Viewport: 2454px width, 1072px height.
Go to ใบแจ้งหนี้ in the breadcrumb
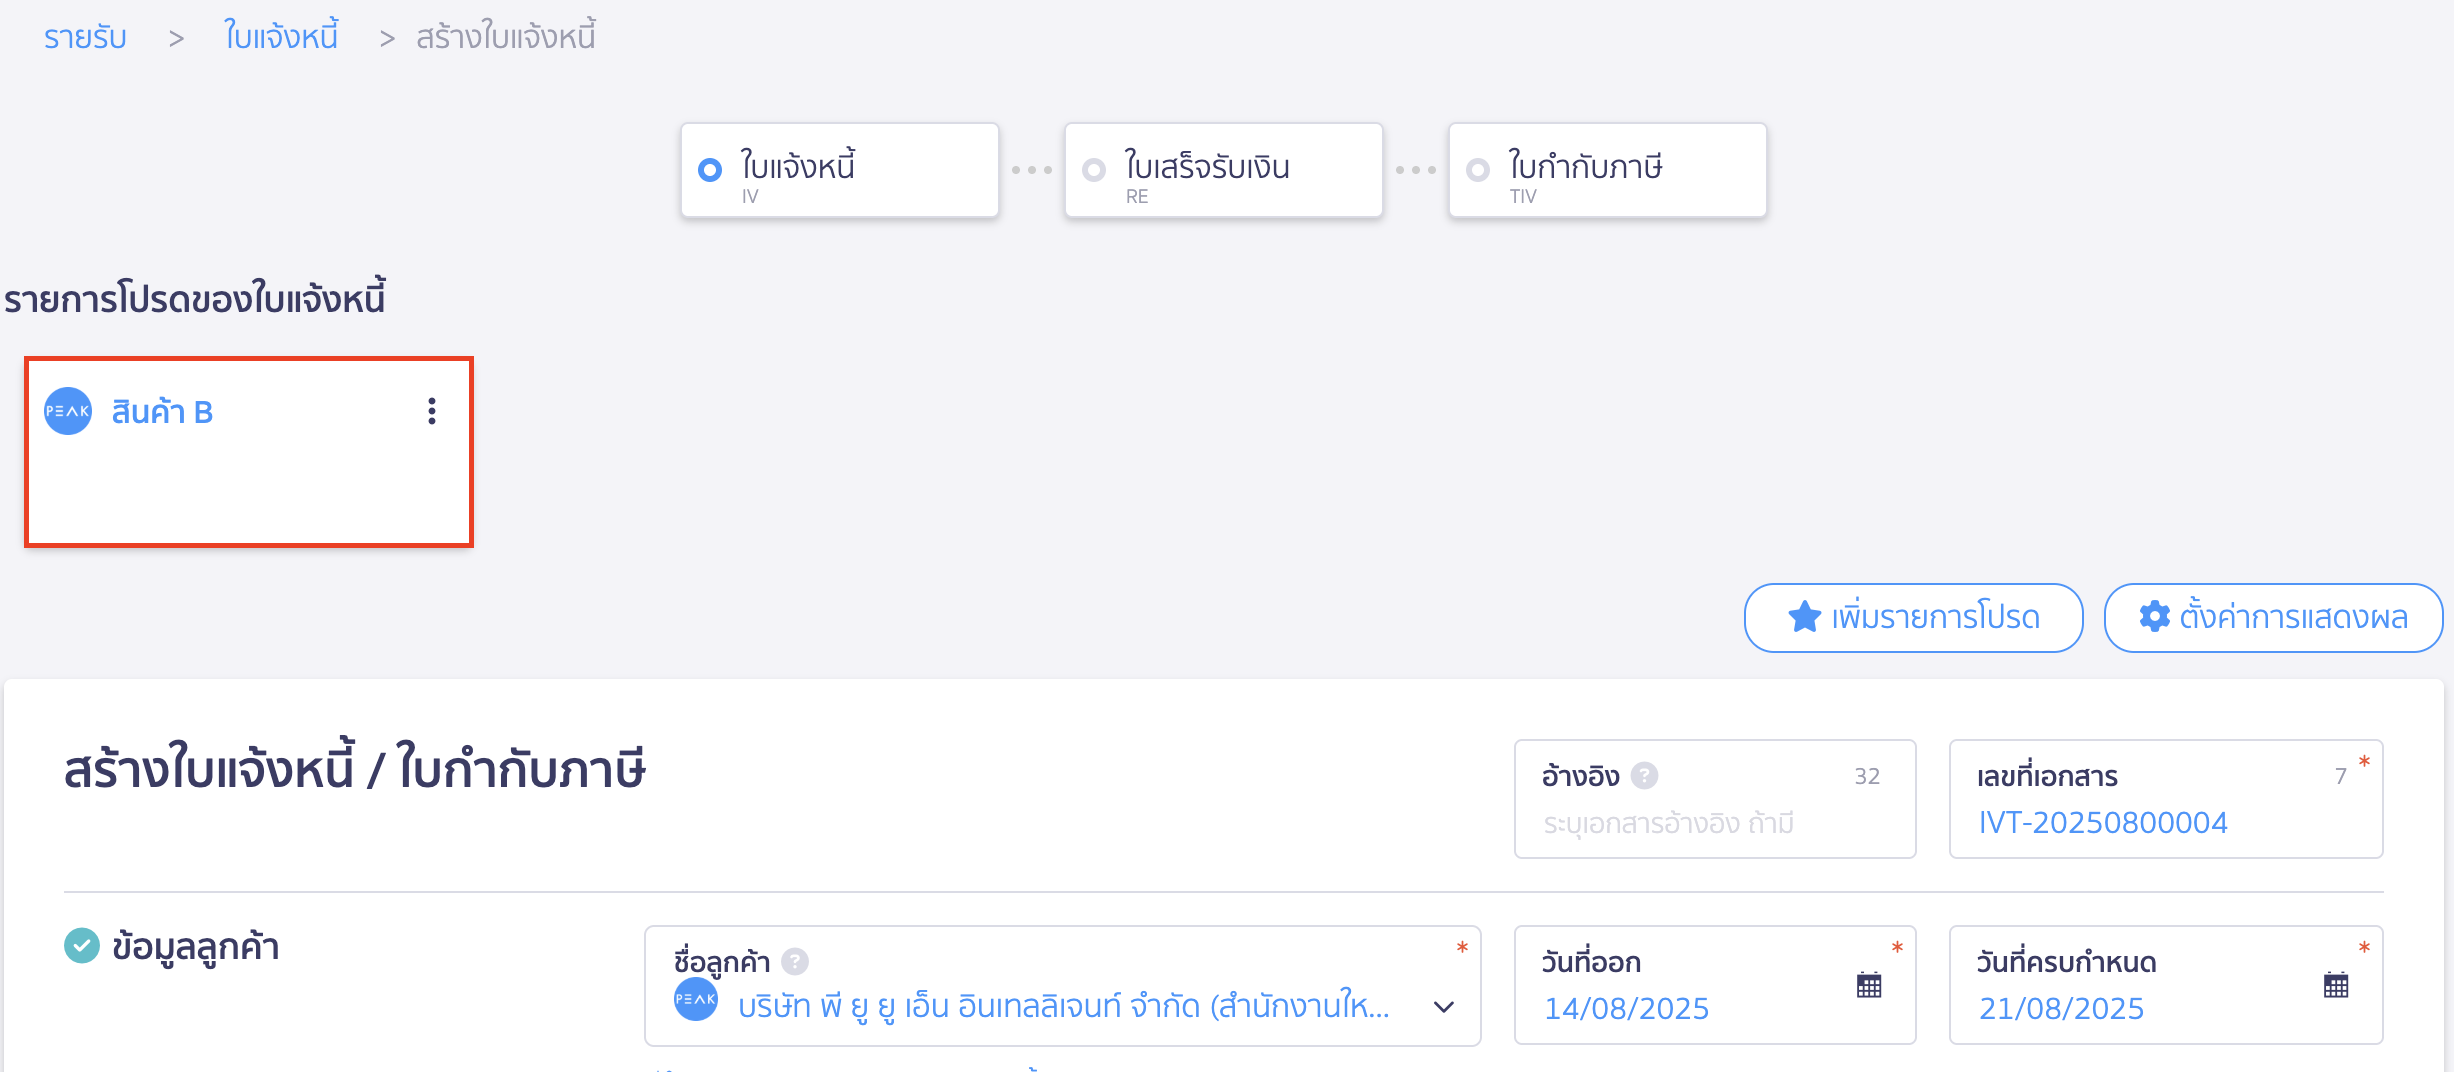click(281, 36)
